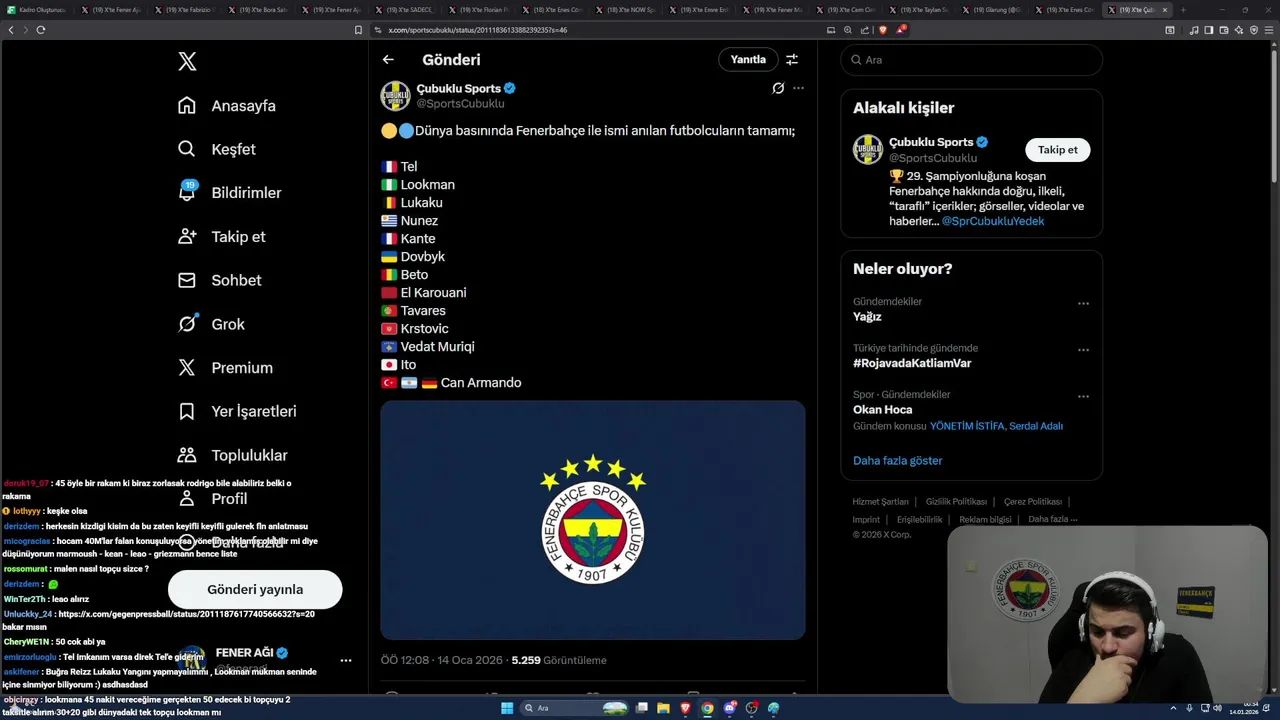The width and height of the screenshot is (1280, 720).
Task: Open Yer İşaretleri bookmarks
Action: [237, 412]
